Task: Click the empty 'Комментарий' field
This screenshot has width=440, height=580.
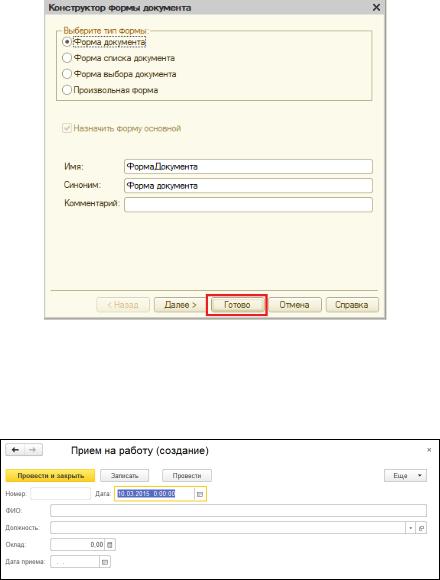Action: pyautogui.click(x=248, y=205)
